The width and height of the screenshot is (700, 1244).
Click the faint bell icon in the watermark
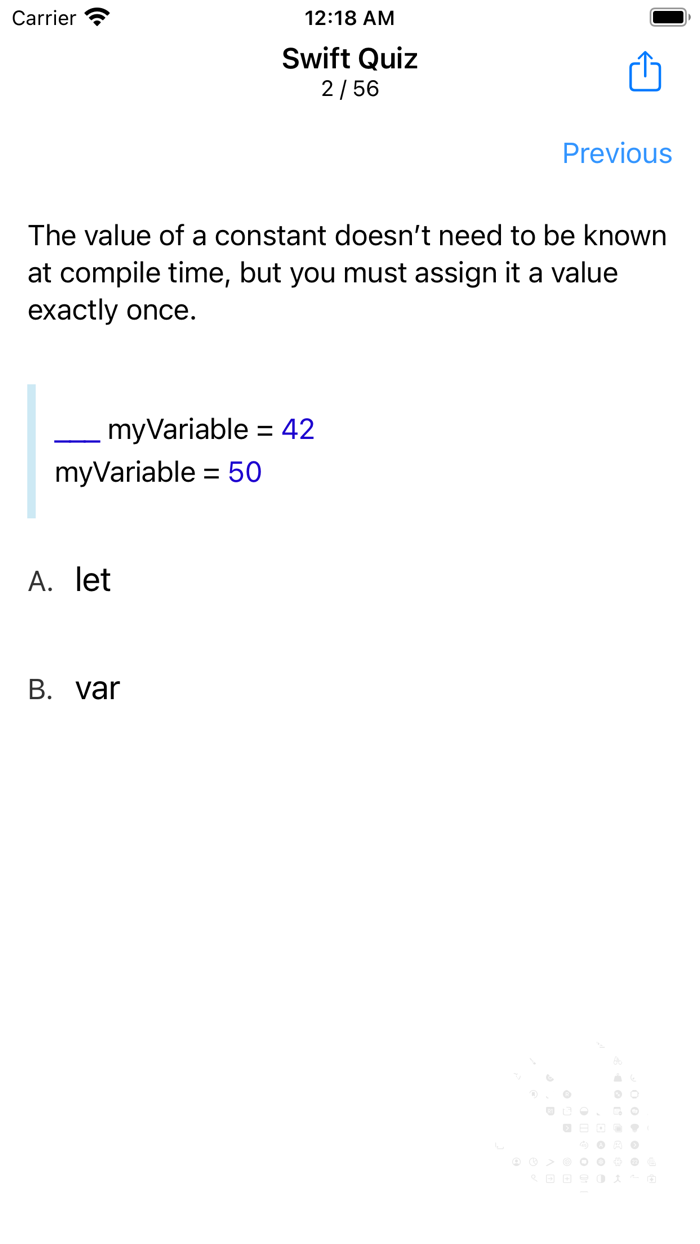[x=618, y=1078]
